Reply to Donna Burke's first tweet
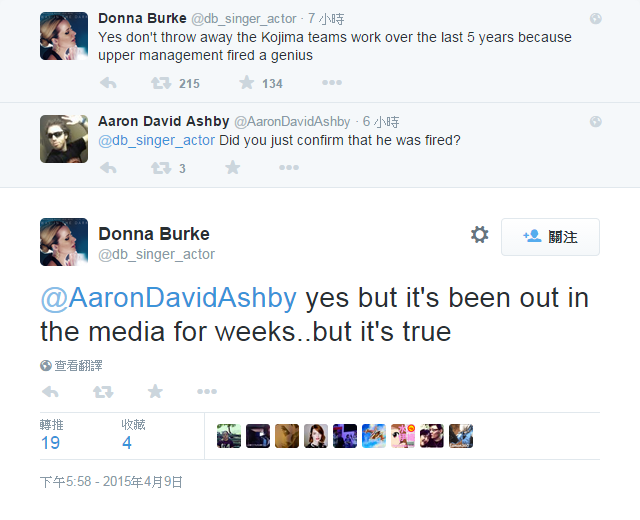The image size is (640, 520). (108, 83)
